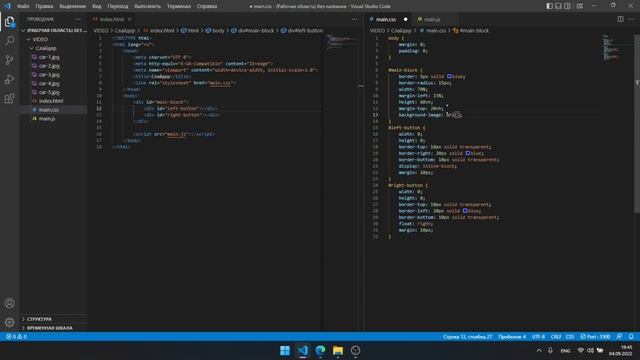Click blue swatch on border-left line

pyautogui.click(x=465, y=211)
